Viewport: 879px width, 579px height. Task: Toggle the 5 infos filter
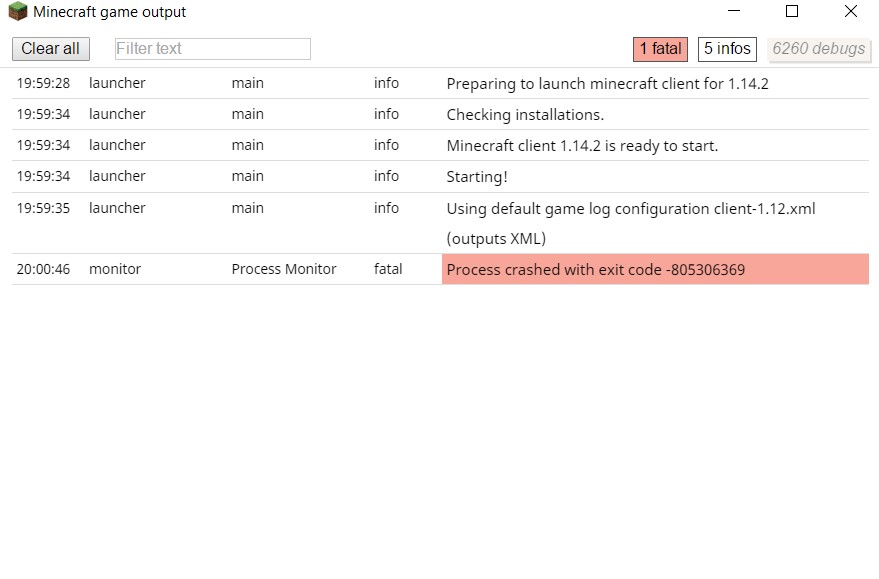click(727, 49)
